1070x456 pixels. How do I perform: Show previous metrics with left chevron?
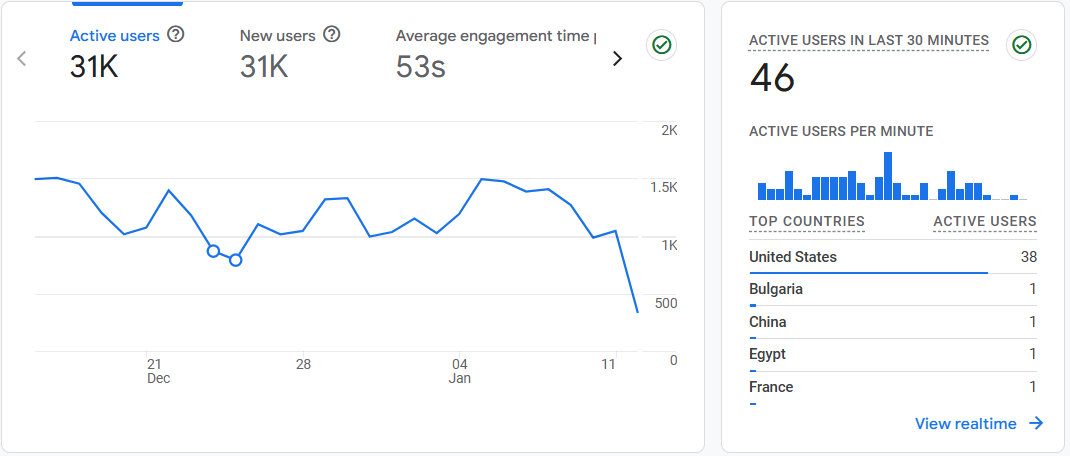22,58
